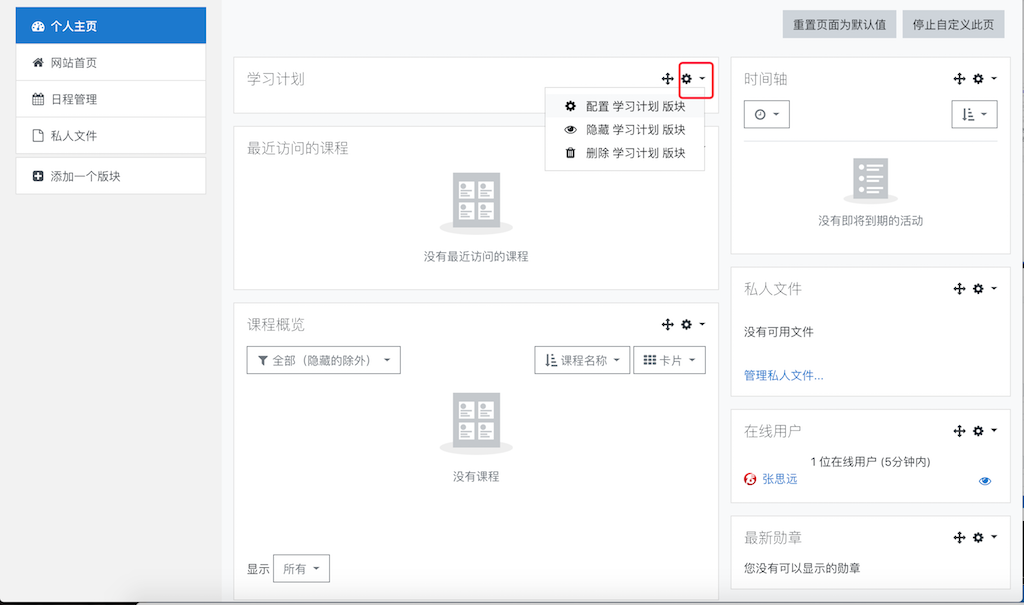This screenshot has height=605, width=1024.
Task: Open the 管理私人文件... link
Action: tap(783, 375)
